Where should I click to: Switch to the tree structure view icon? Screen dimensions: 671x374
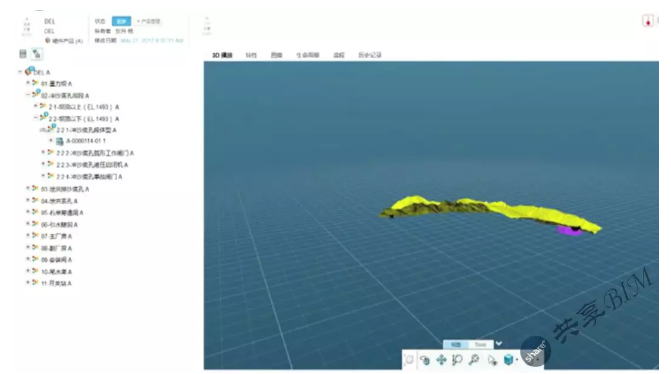click(37, 54)
